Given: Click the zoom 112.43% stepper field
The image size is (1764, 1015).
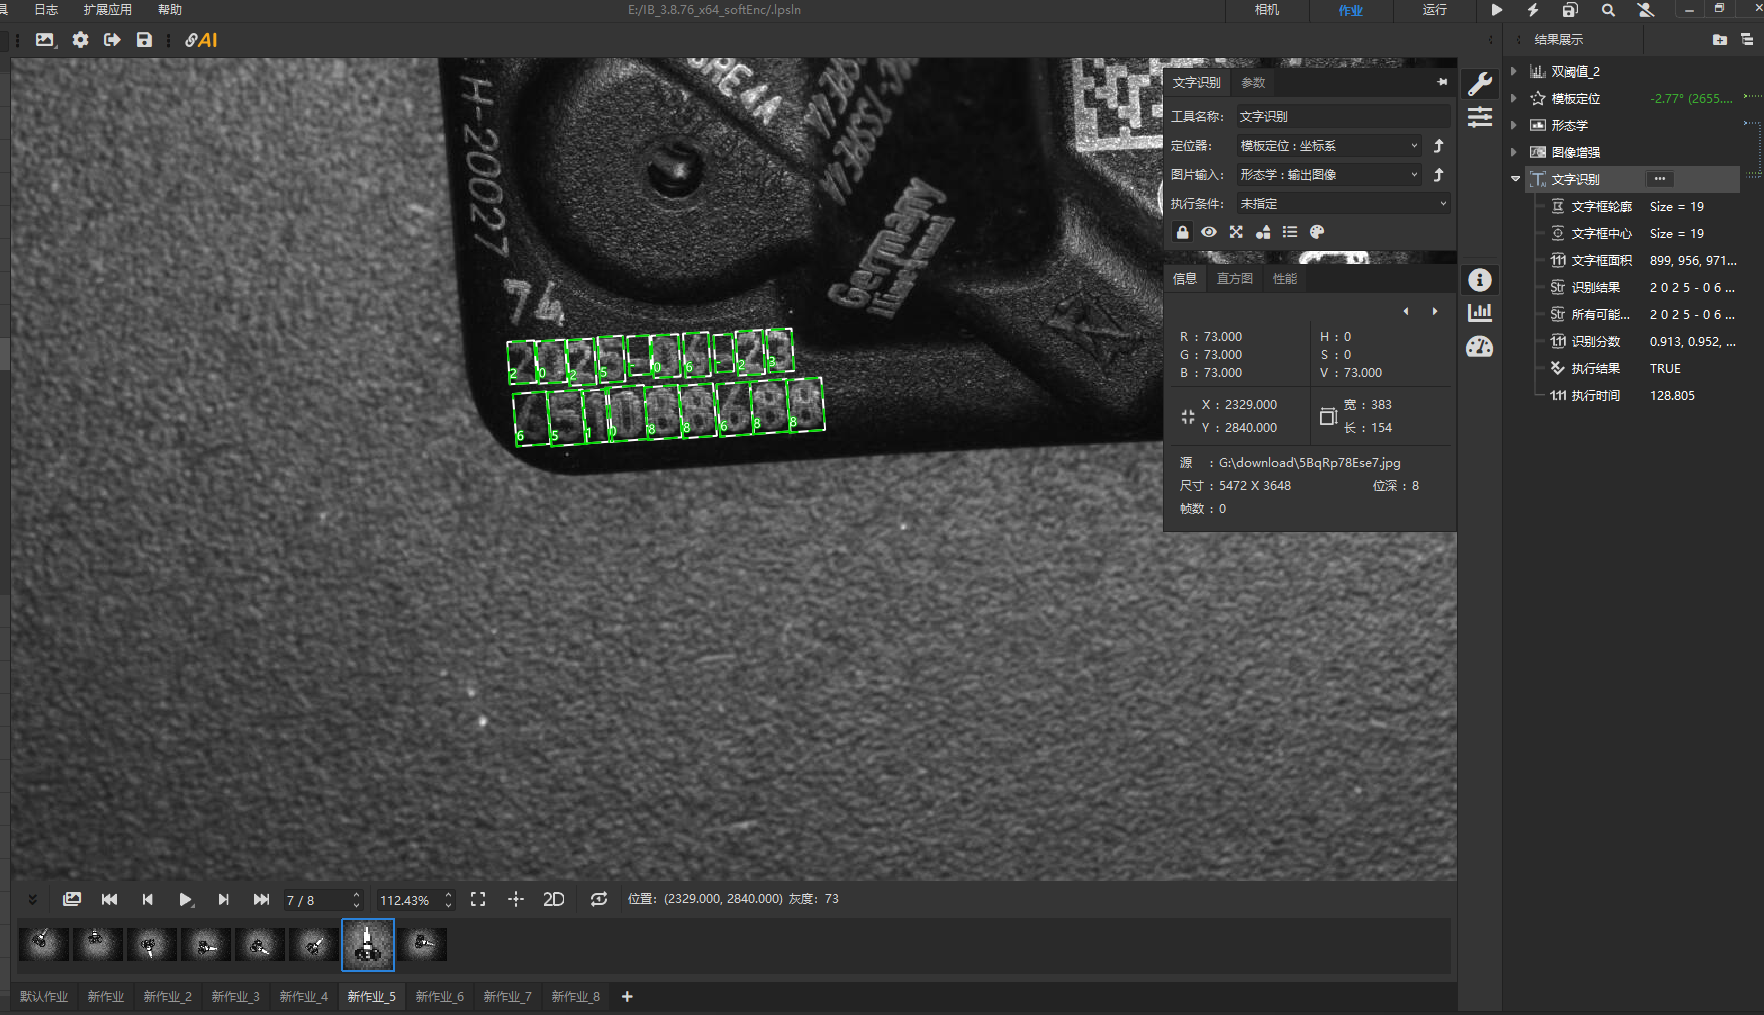Looking at the screenshot, I should [407, 900].
